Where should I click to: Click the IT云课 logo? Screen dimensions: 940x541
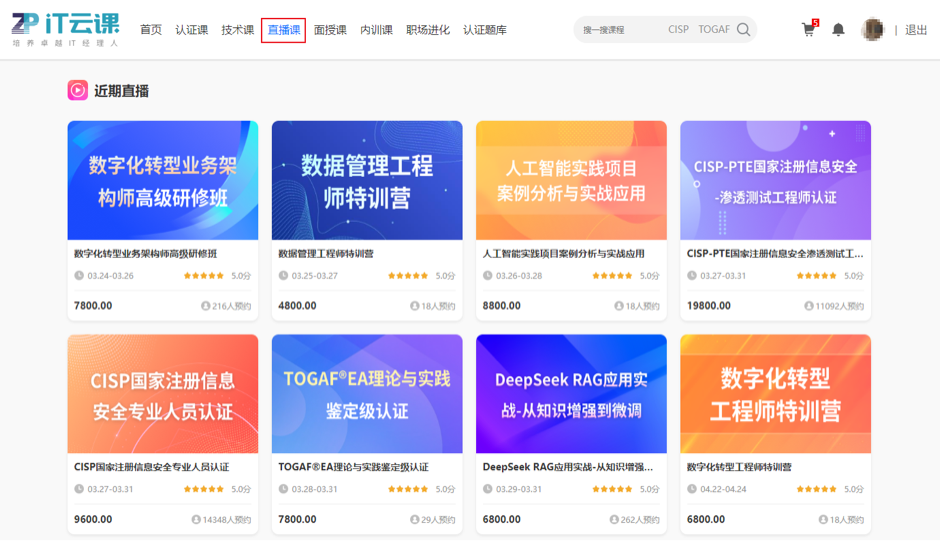66,29
